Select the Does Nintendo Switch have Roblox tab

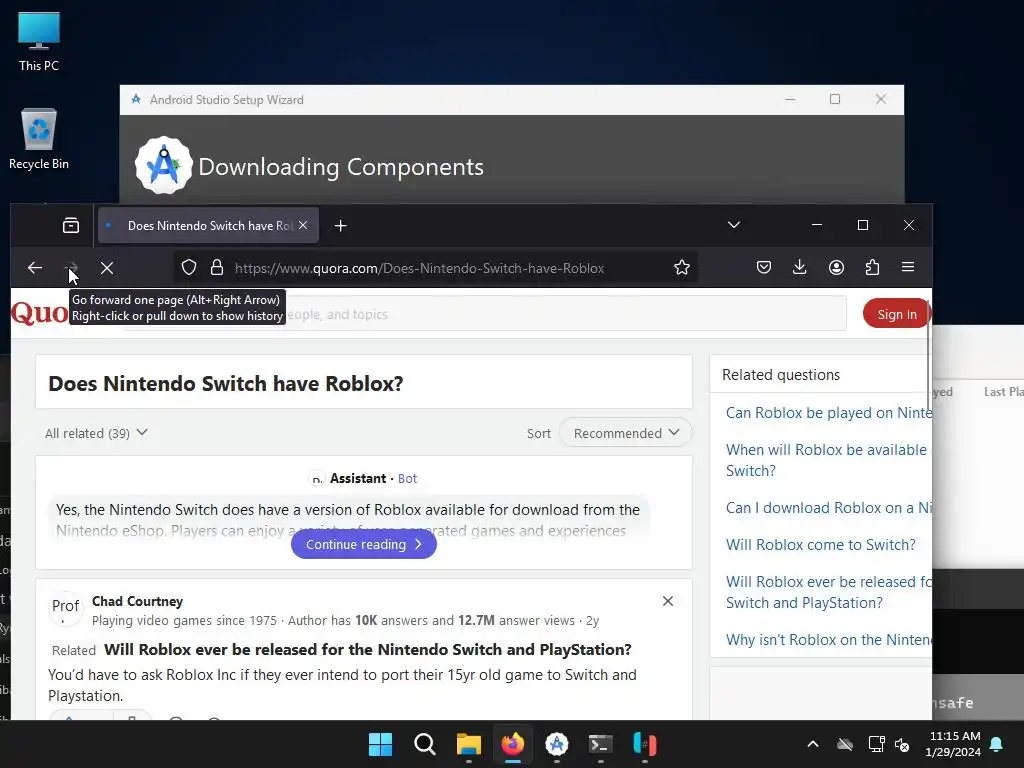coord(208,225)
